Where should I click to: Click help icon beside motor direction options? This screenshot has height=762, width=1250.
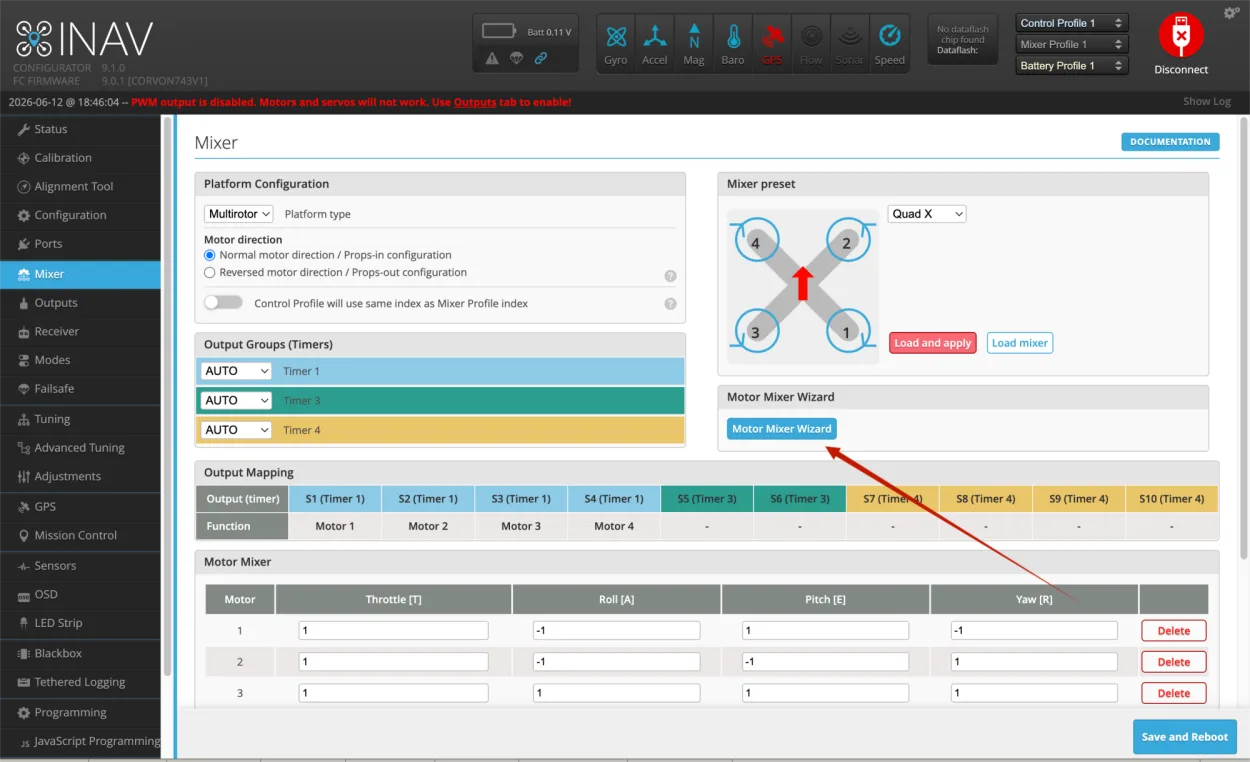point(670,276)
